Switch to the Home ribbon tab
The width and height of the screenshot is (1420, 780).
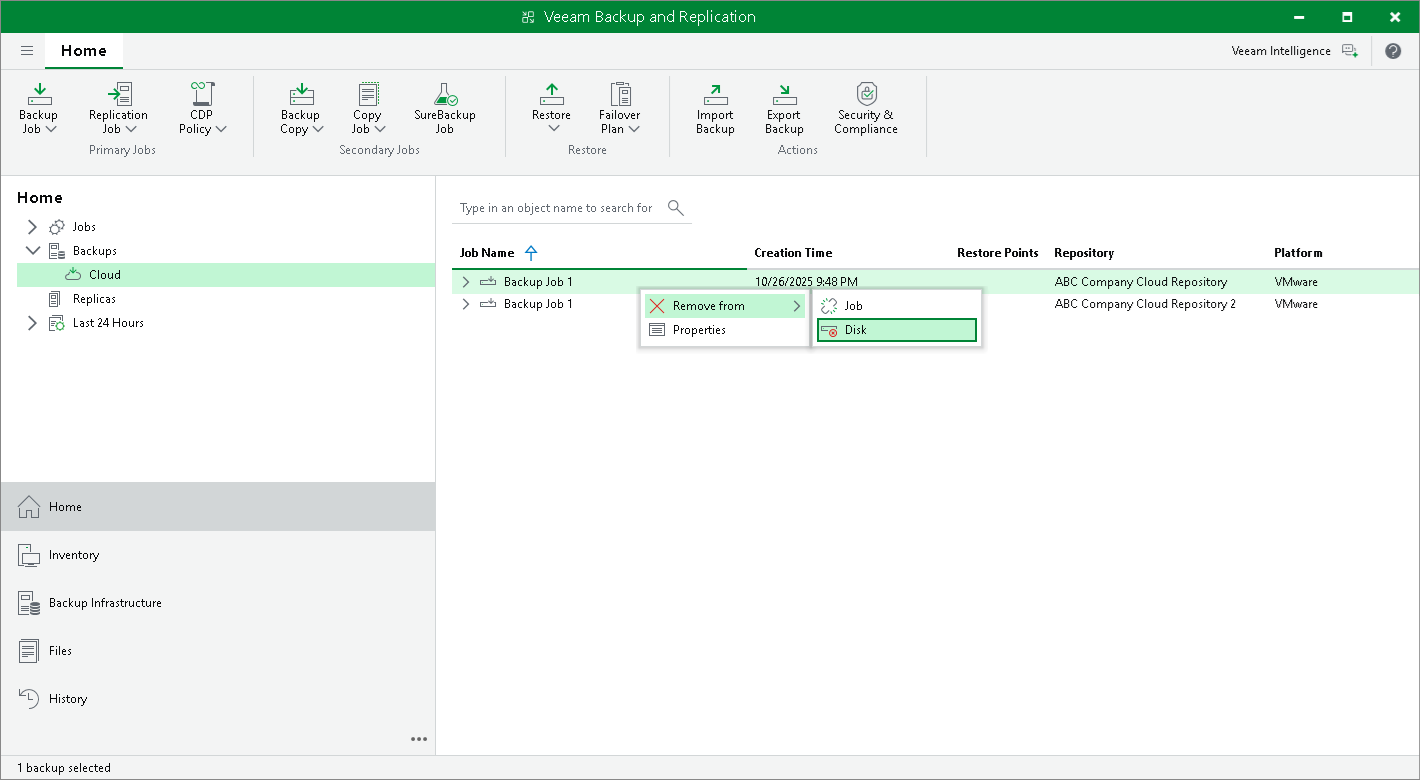tap(84, 51)
